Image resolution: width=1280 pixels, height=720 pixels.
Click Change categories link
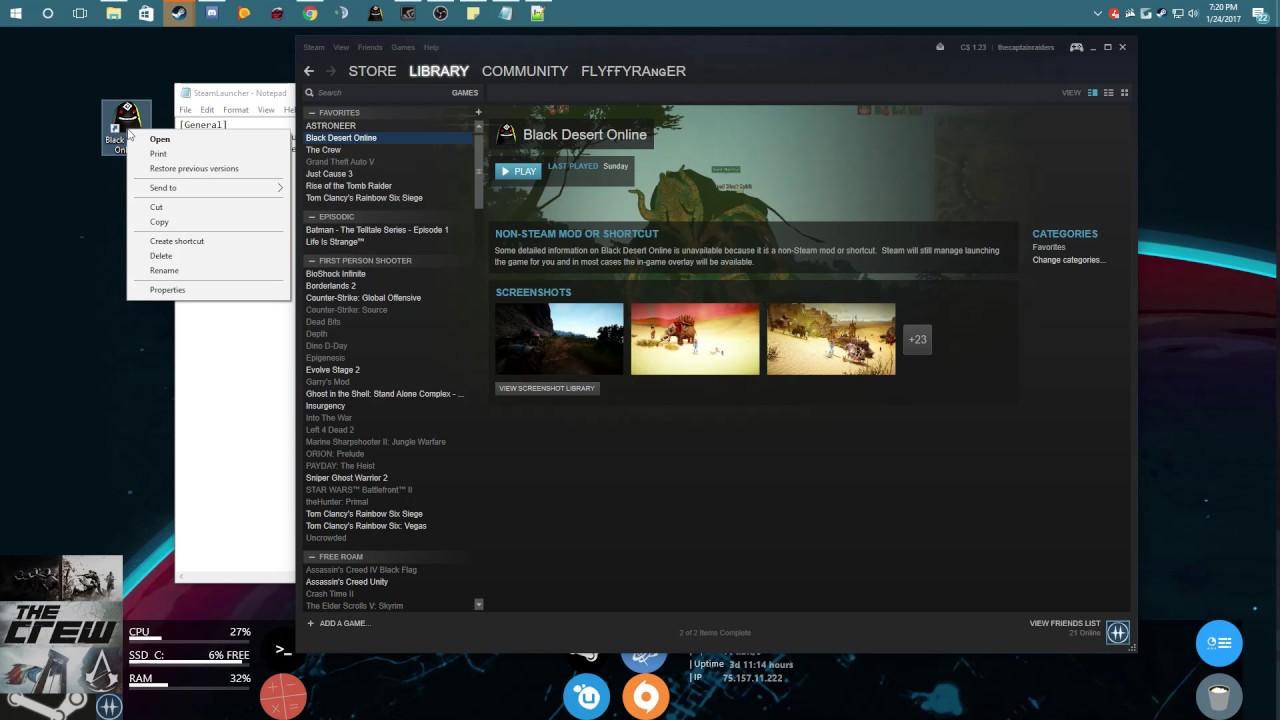coord(1069,260)
